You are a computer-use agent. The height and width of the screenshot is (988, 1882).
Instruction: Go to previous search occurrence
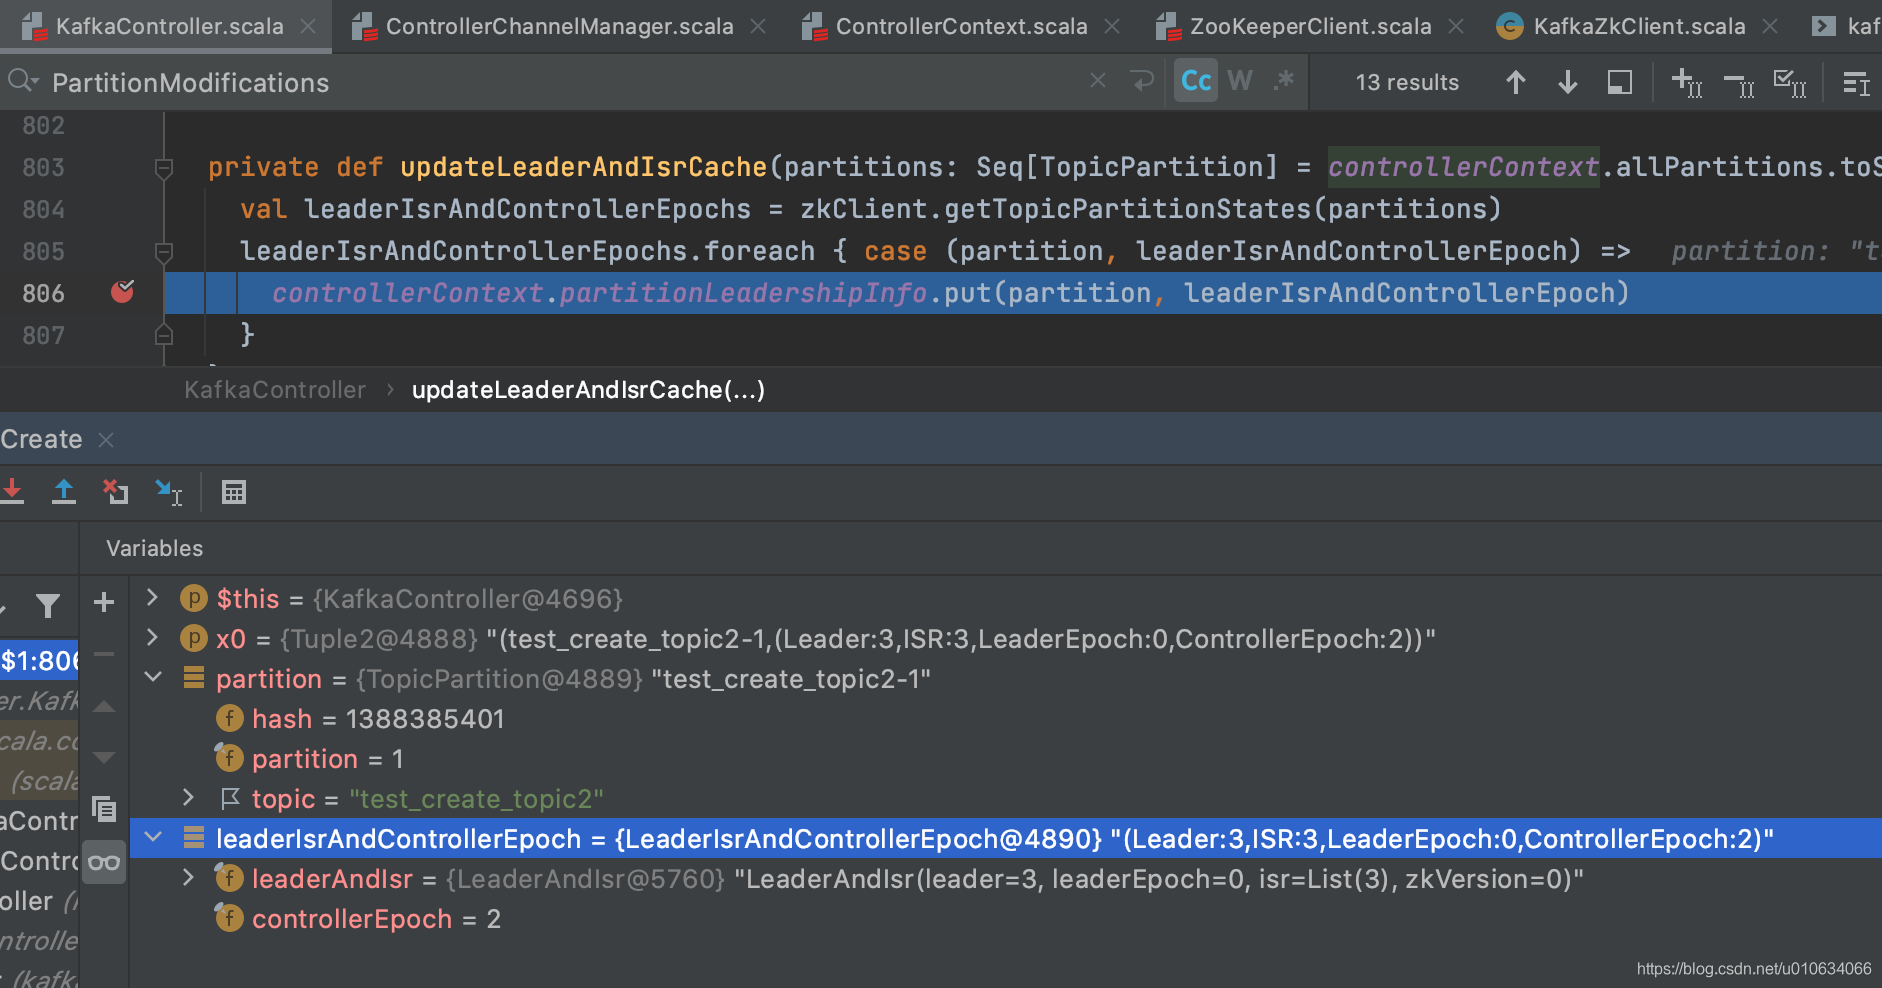[x=1516, y=82]
